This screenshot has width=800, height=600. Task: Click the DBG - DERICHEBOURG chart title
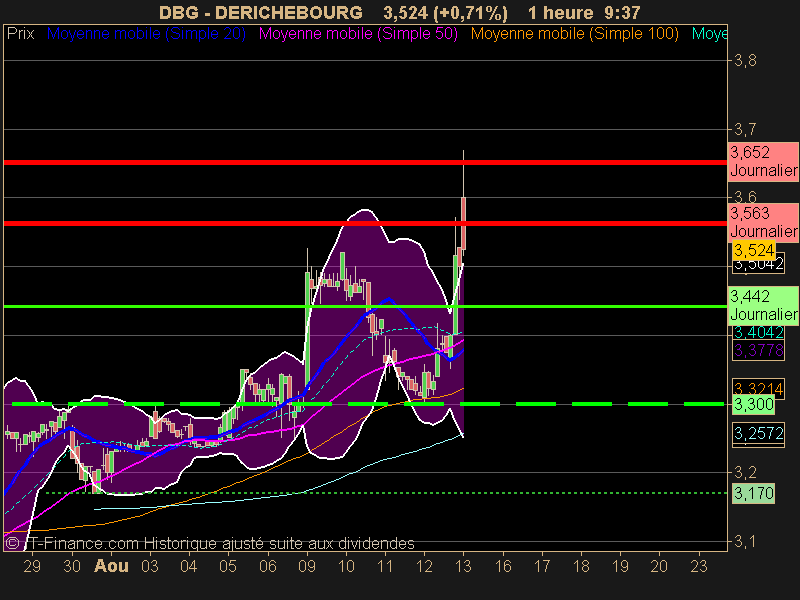261,12
